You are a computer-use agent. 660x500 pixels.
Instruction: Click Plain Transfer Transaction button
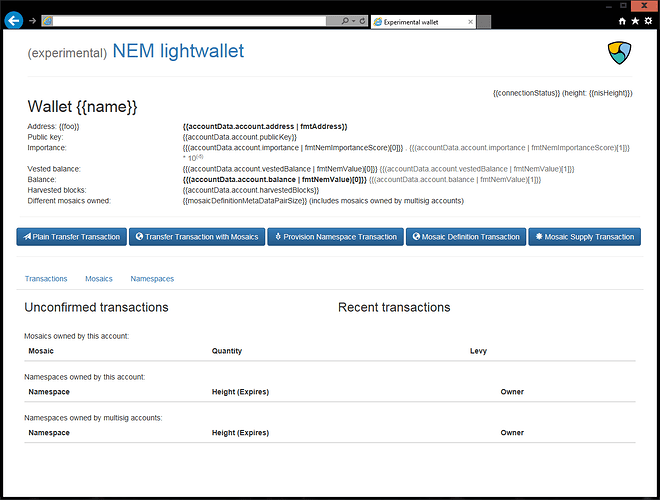click(x=72, y=237)
